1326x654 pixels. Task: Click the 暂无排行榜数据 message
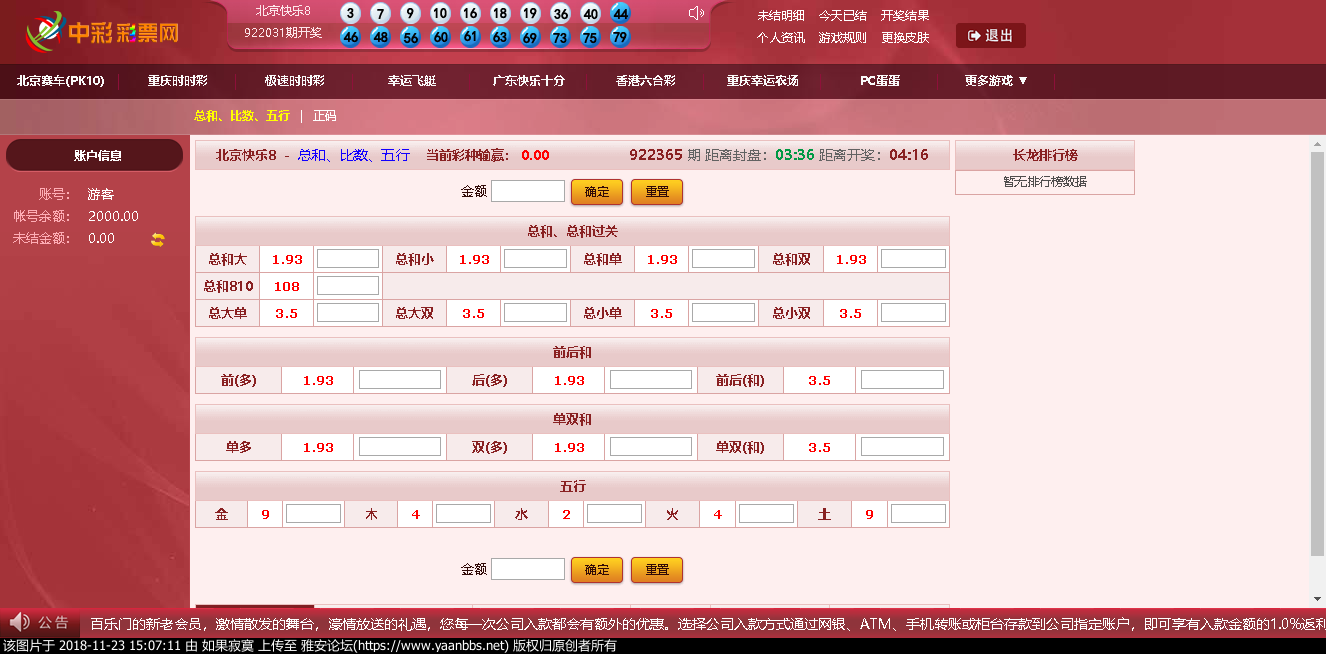pyautogui.click(x=1045, y=182)
